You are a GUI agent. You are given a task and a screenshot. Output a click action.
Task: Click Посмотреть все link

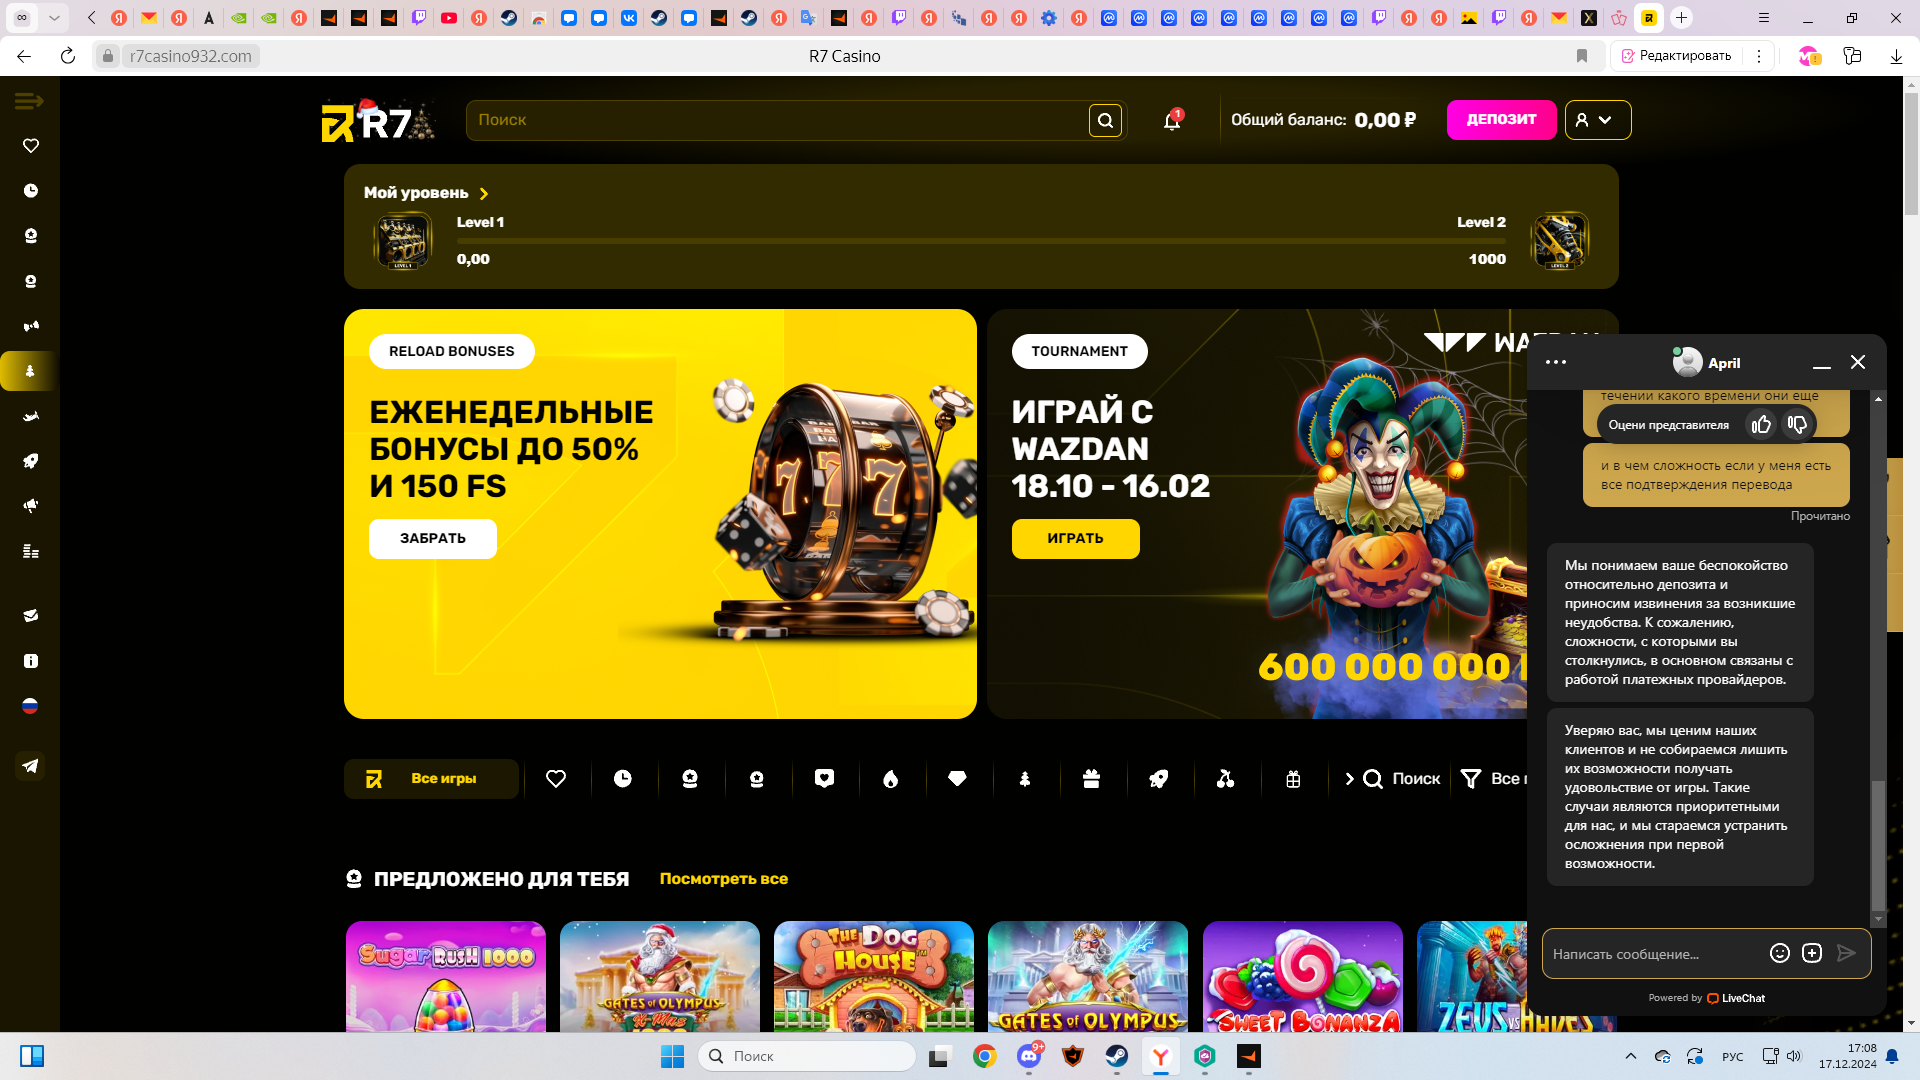coord(724,879)
